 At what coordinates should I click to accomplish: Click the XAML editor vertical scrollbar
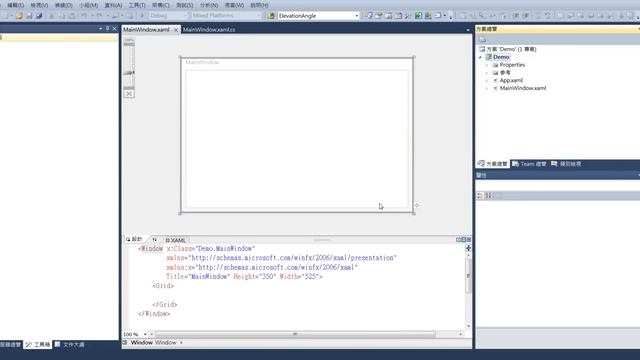pyautogui.click(x=468, y=277)
